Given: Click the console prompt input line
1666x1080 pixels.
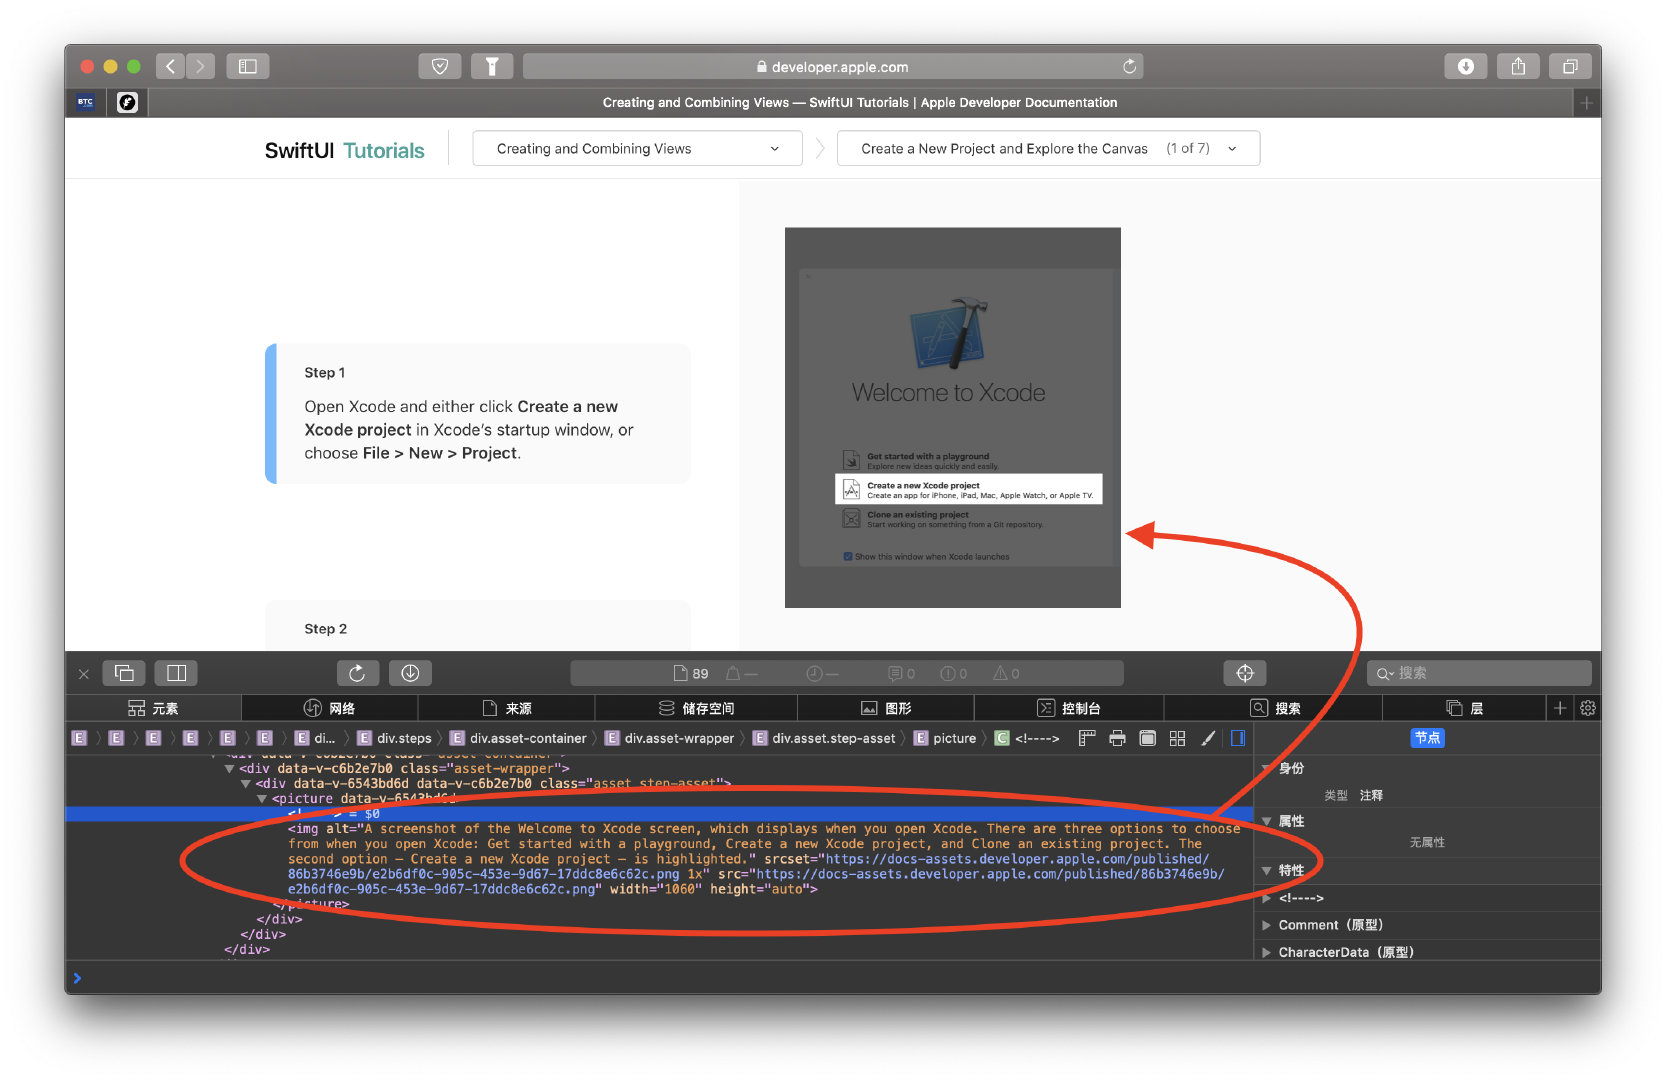Looking at the screenshot, I should pos(833,978).
